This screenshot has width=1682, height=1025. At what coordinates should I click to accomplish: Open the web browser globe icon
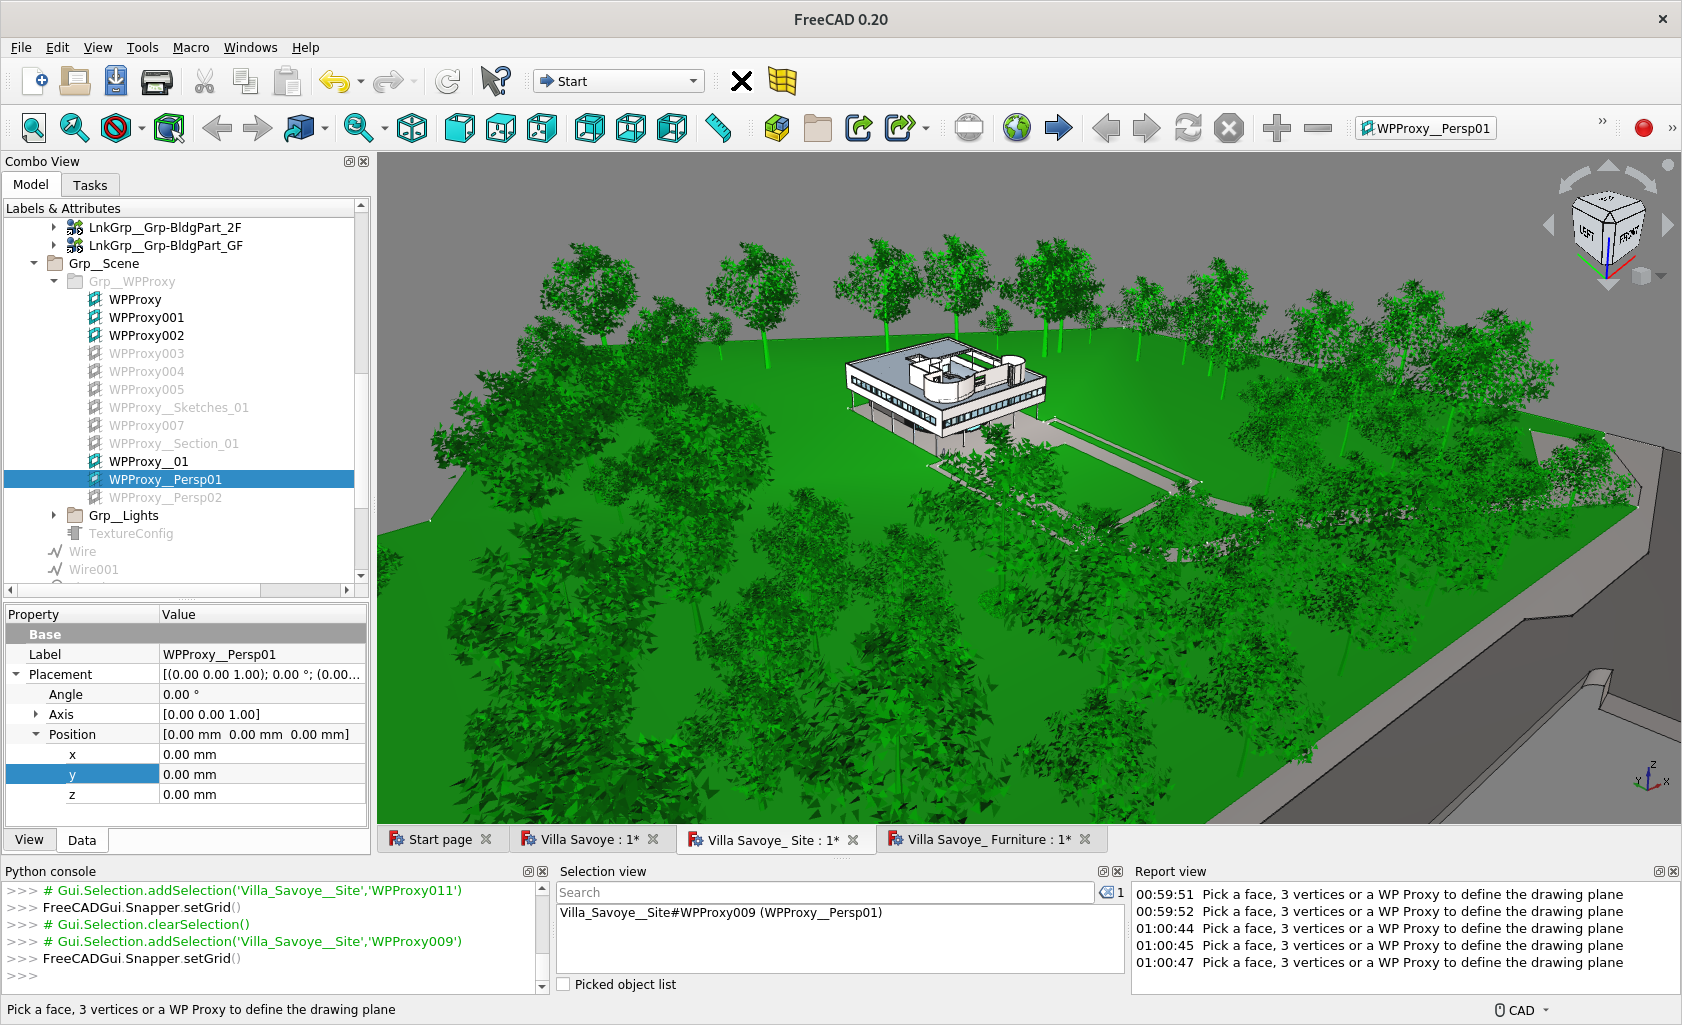(x=1017, y=128)
